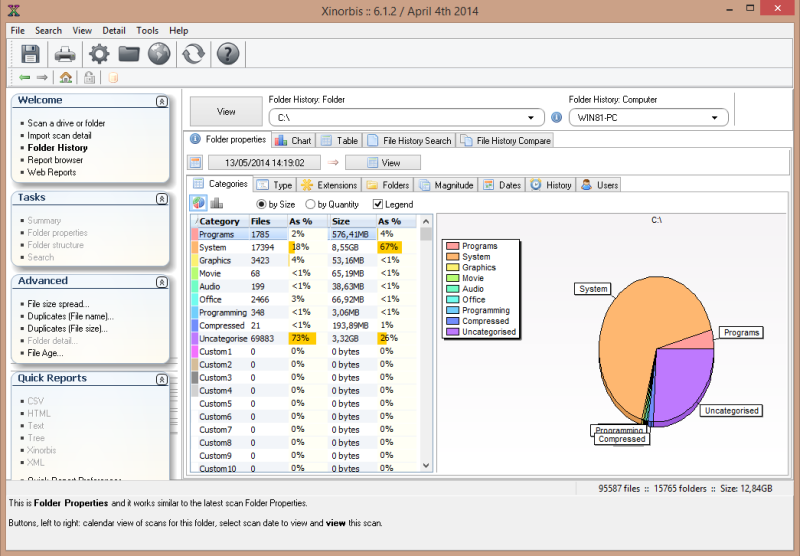Image resolution: width=800 pixels, height=556 pixels.
Task: Click the blue info icon beside folder combo
Action: coord(557,117)
